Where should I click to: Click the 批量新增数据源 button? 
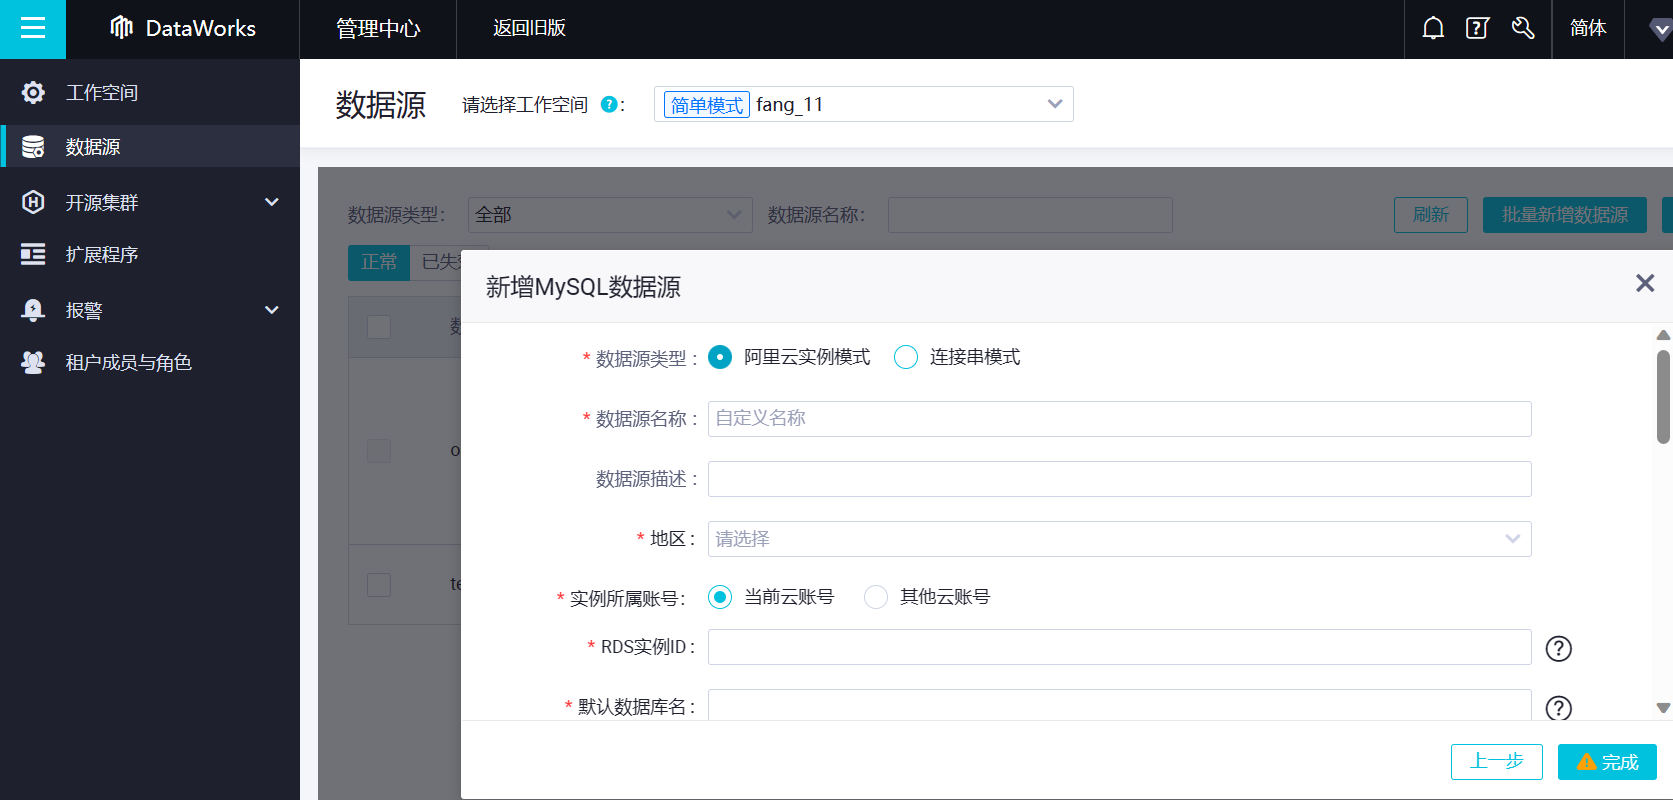pyautogui.click(x=1565, y=215)
